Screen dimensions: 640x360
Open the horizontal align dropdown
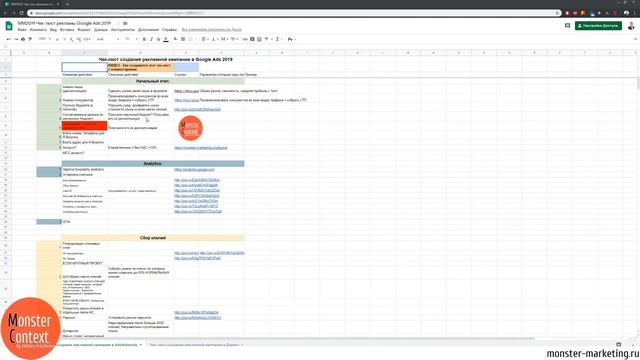point(204,39)
